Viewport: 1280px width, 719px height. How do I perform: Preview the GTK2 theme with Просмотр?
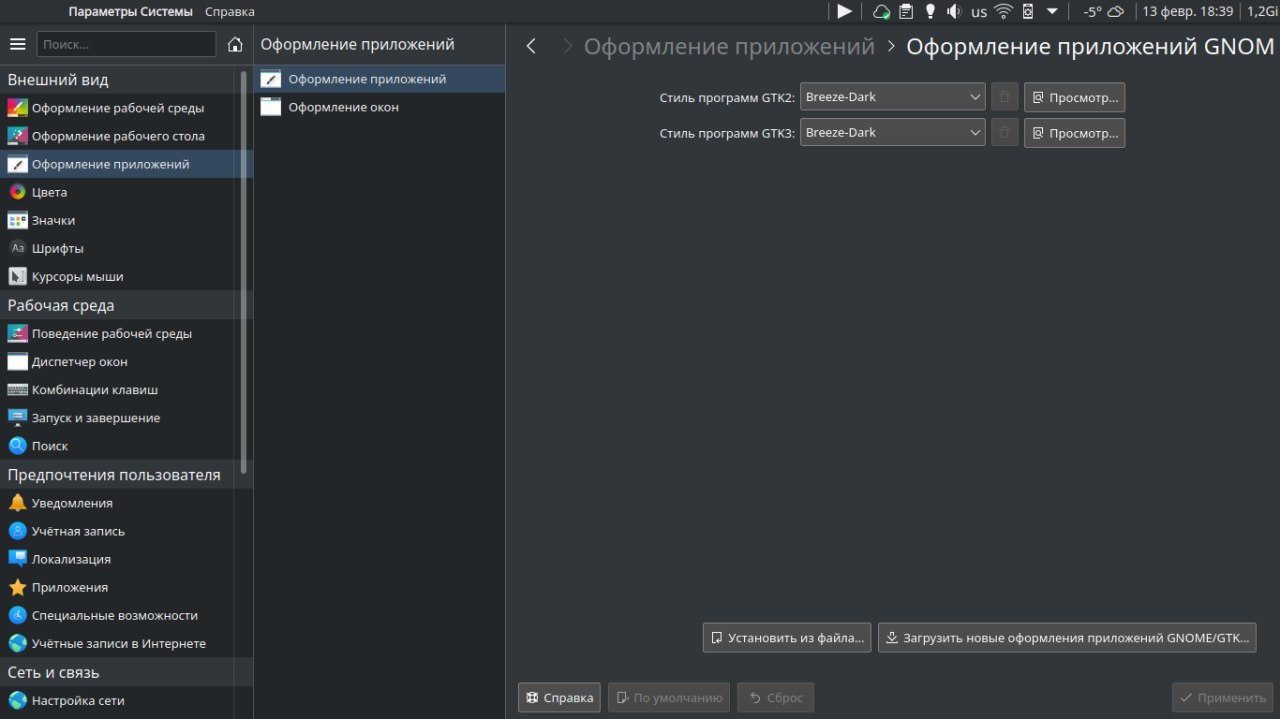coord(1074,98)
